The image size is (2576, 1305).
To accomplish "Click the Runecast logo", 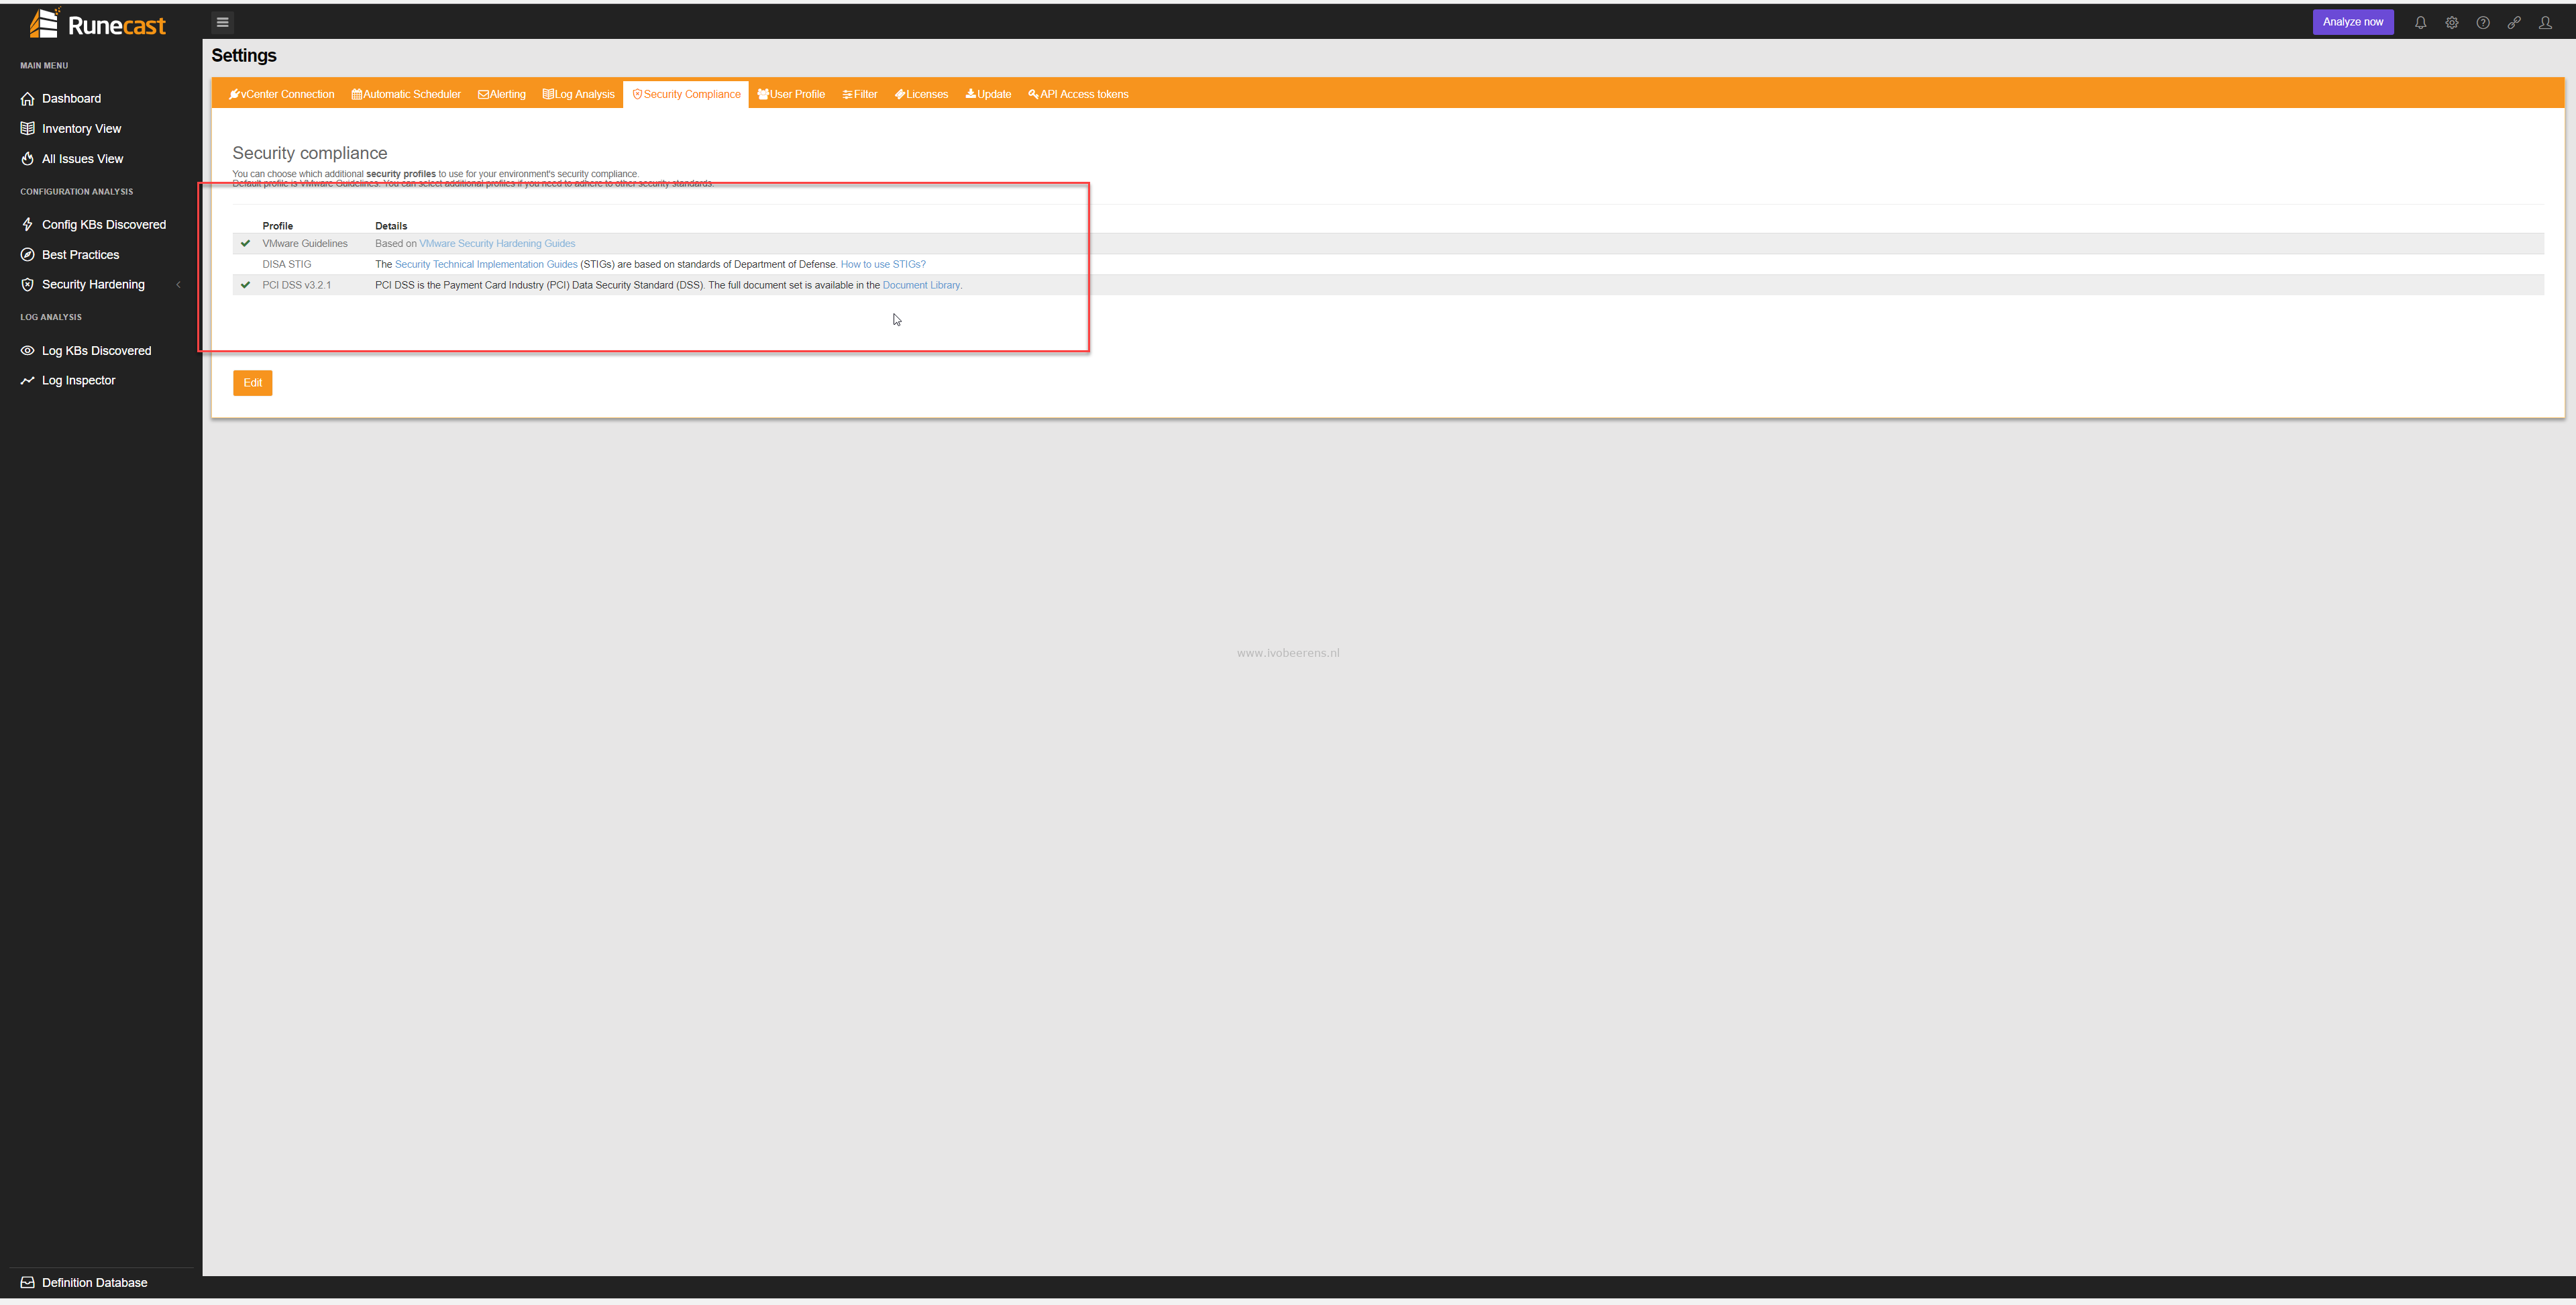I will (97, 23).
